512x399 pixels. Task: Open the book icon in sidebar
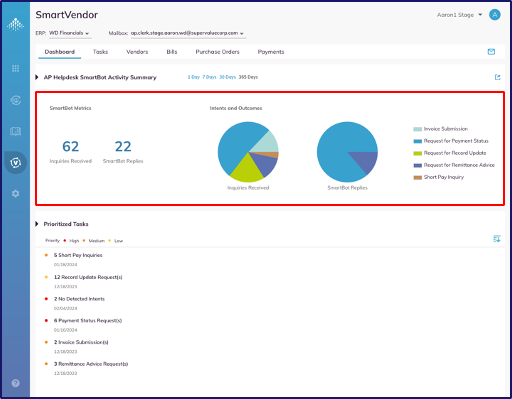pos(15,131)
